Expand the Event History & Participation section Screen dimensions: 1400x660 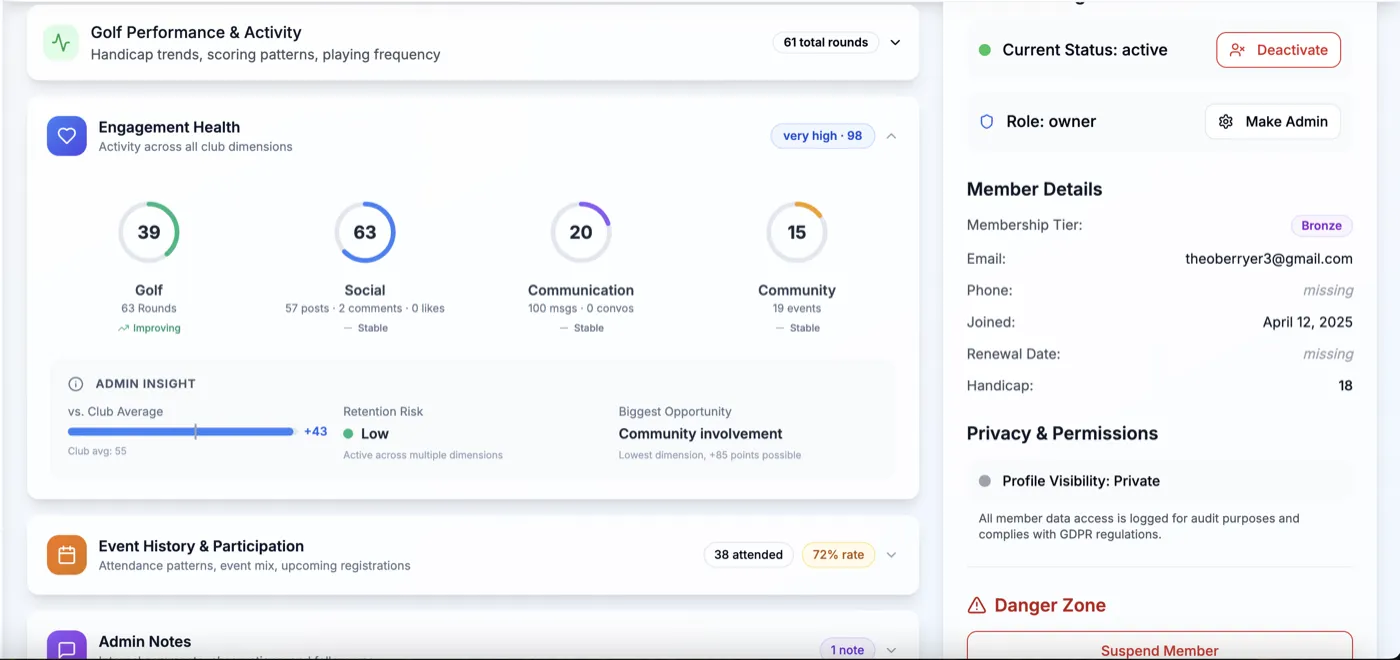(x=891, y=555)
